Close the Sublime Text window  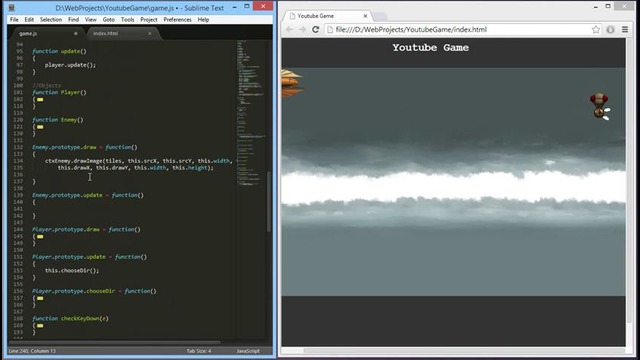pos(263,7)
